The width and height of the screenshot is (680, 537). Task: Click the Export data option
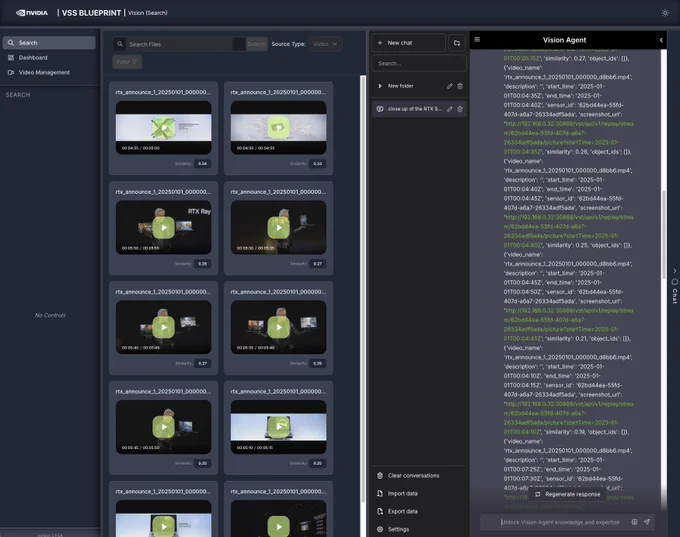pyautogui.click(x=397, y=511)
